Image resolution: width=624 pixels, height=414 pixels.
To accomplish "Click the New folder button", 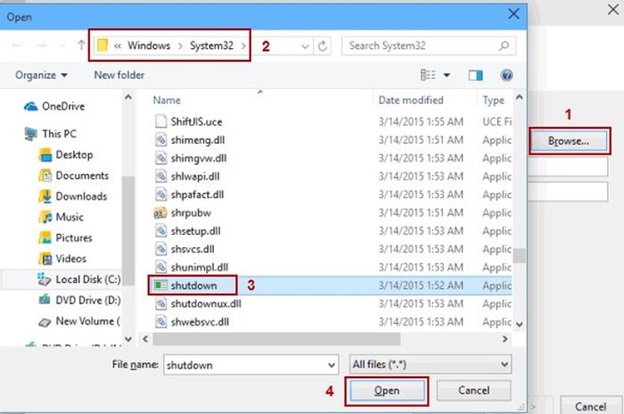I will 119,75.
